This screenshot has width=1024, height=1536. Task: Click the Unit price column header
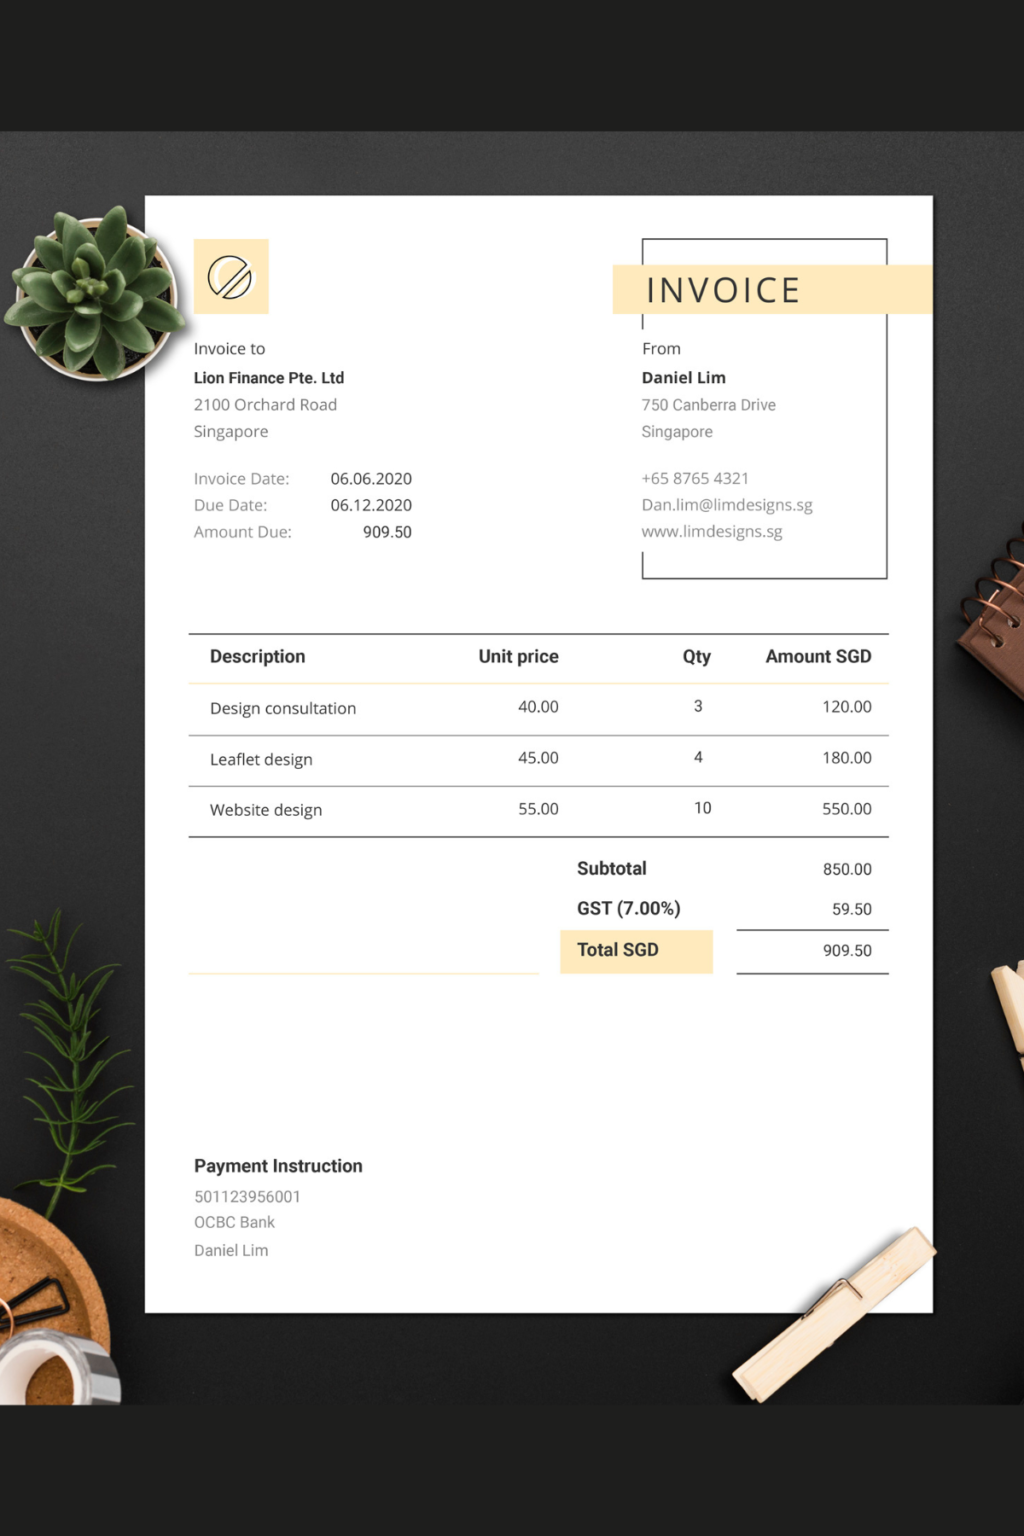click(x=518, y=657)
